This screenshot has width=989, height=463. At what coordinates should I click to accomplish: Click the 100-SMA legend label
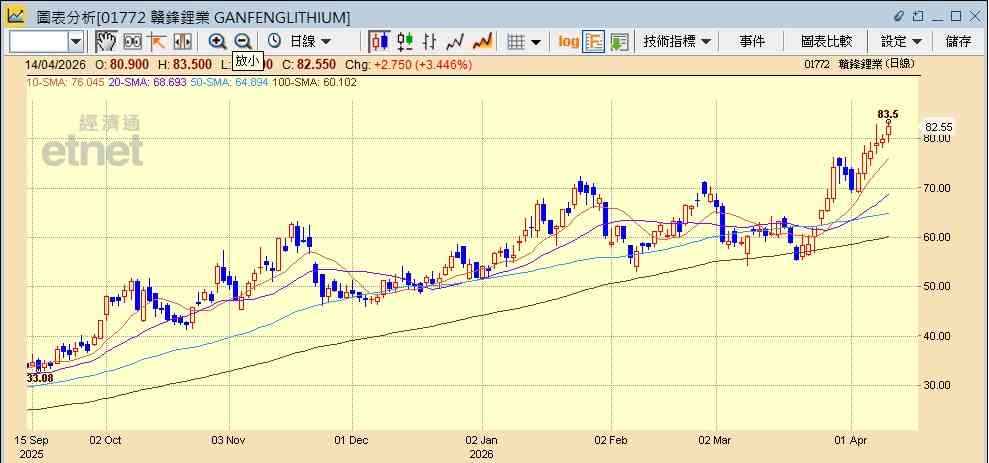315,82
